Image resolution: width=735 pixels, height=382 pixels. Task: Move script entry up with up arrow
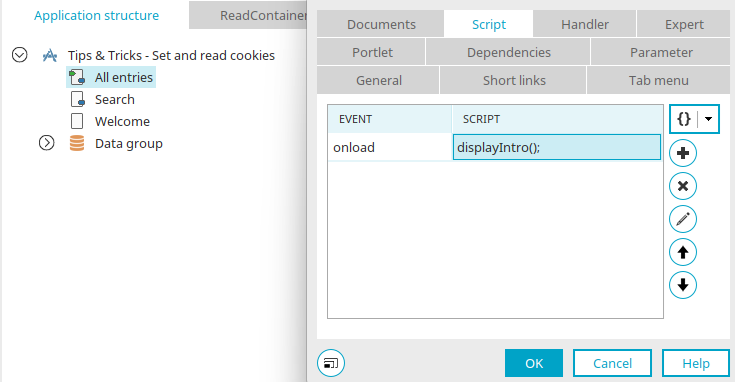pyautogui.click(x=683, y=252)
